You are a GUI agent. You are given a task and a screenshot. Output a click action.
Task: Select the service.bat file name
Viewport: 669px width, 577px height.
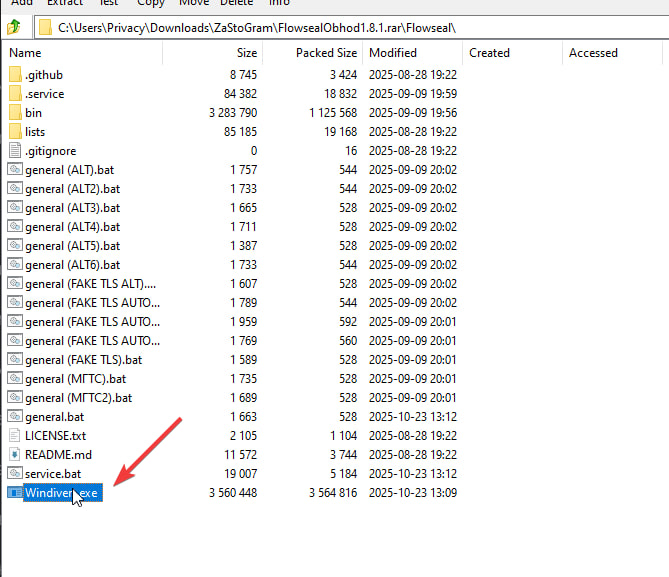tap(53, 474)
